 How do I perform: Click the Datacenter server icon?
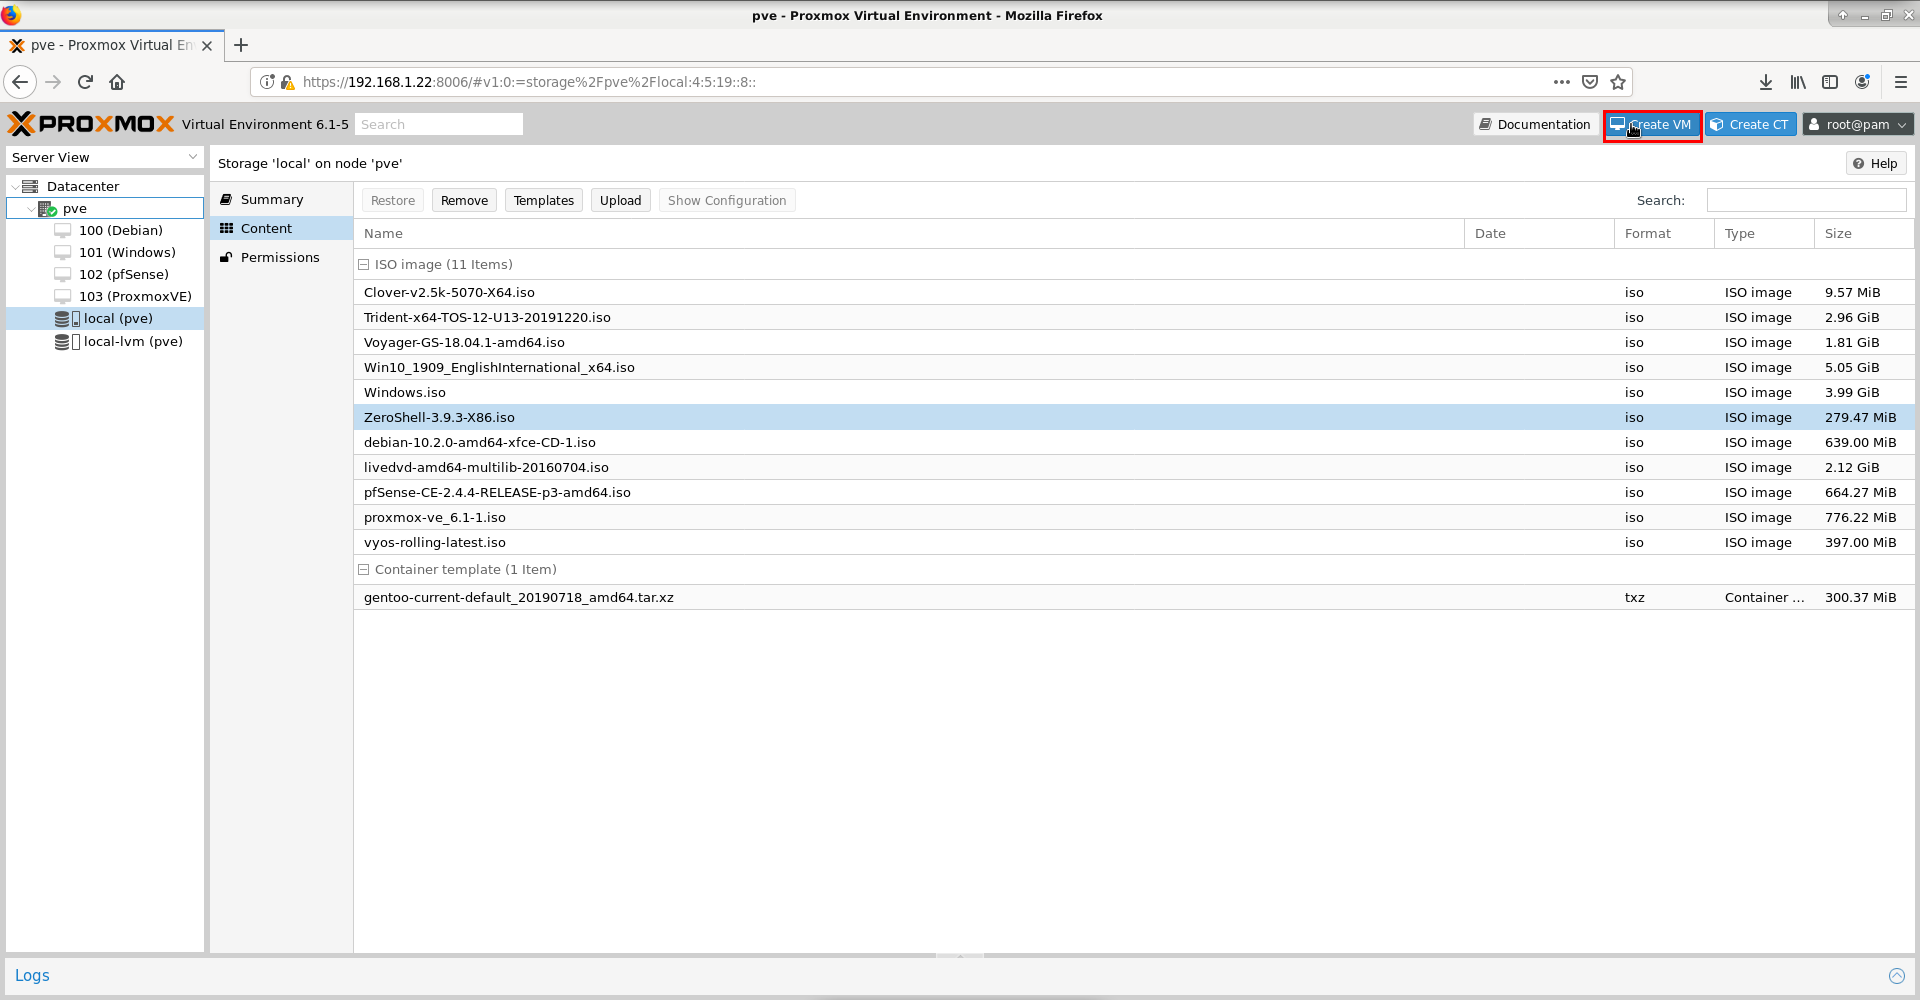click(30, 186)
